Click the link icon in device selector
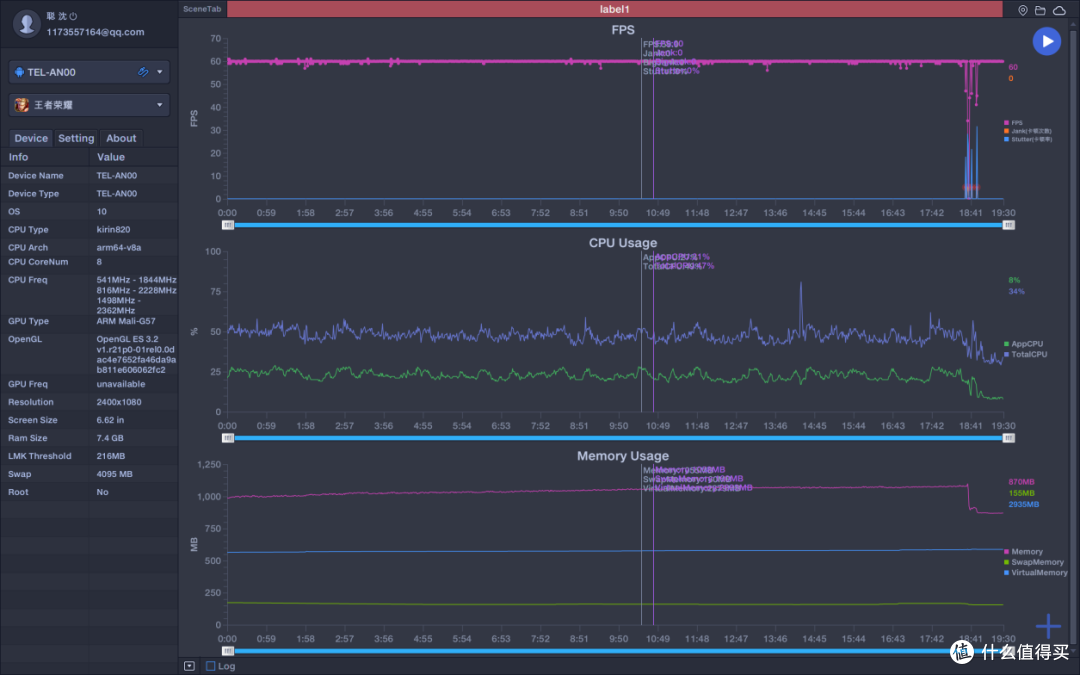This screenshot has height=675, width=1080. click(143, 72)
